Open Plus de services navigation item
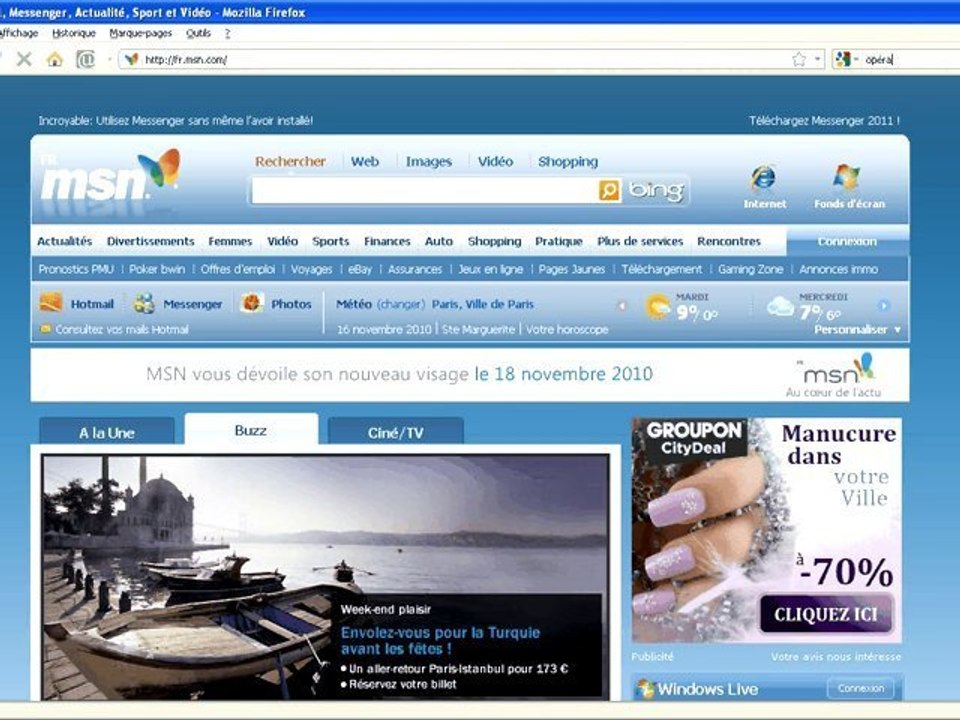960x720 pixels. point(640,241)
